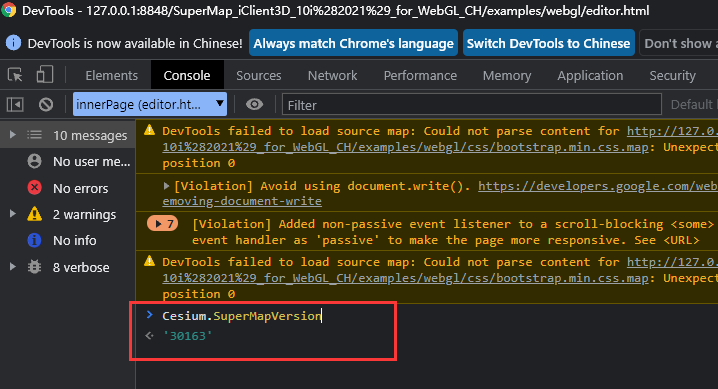
Task: Expand the 8 verbose group
Action: 13,266
